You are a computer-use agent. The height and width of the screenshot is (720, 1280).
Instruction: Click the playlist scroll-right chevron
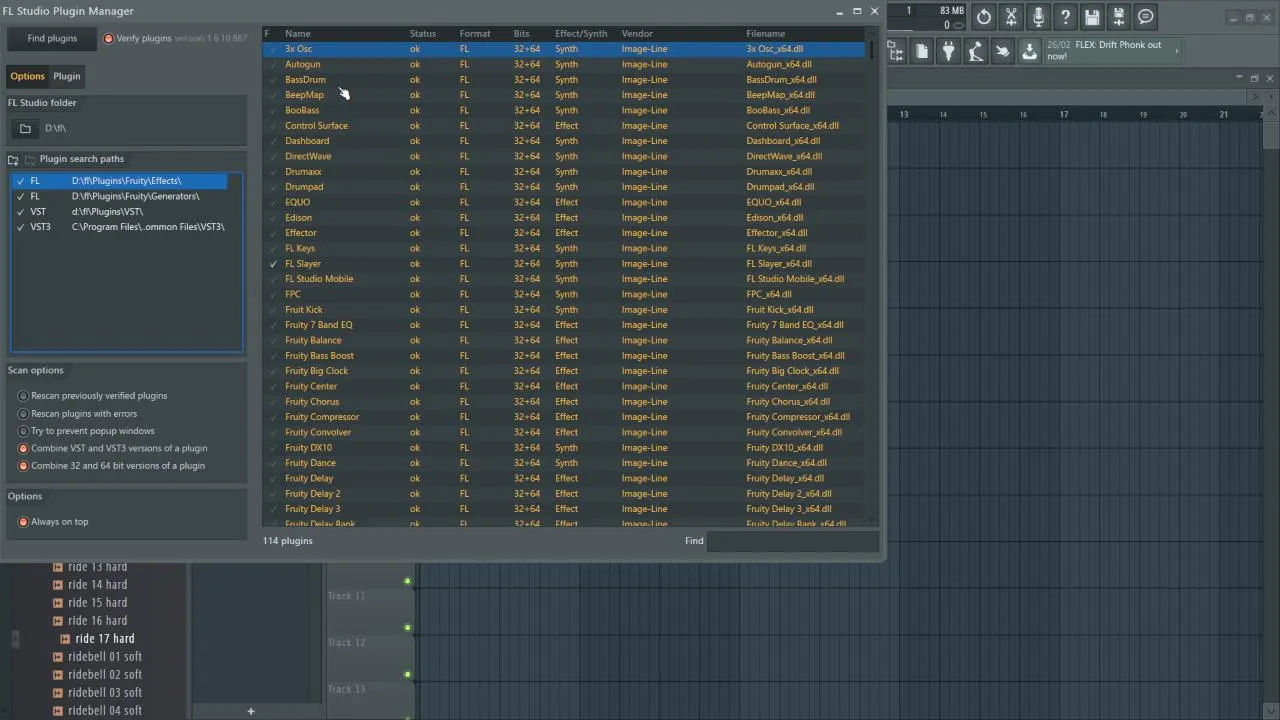(1255, 97)
